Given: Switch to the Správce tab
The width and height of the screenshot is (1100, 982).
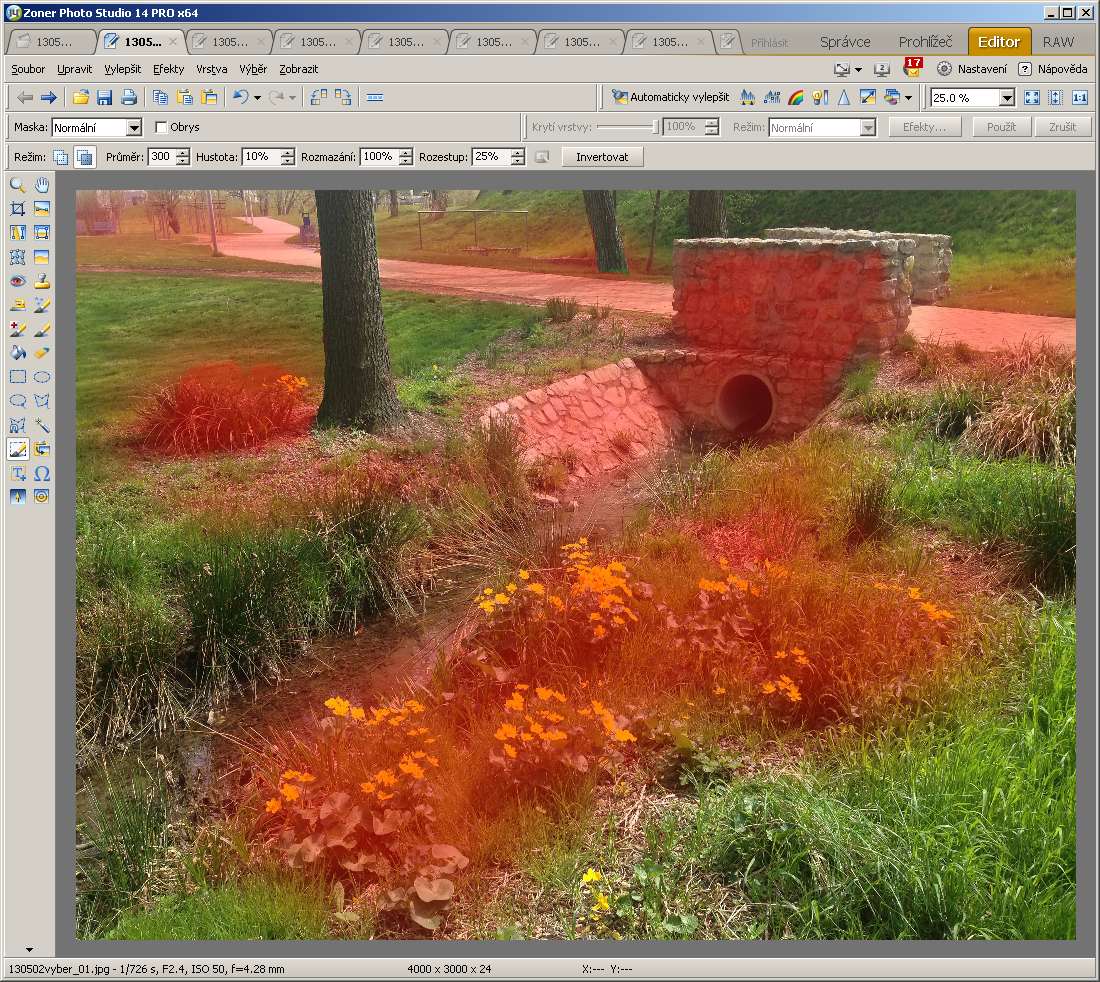Looking at the screenshot, I should pyautogui.click(x=845, y=42).
